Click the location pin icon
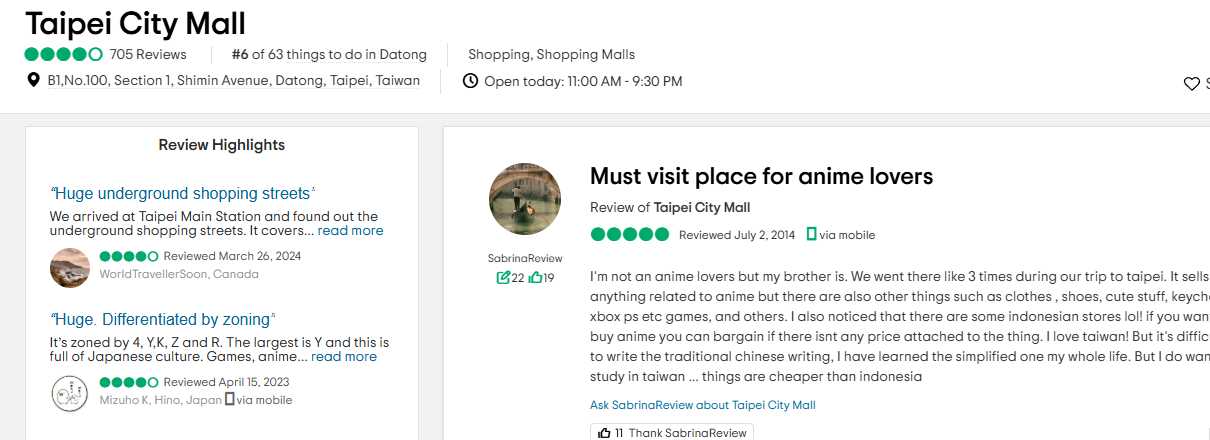The width and height of the screenshot is (1210, 440). tap(32, 81)
